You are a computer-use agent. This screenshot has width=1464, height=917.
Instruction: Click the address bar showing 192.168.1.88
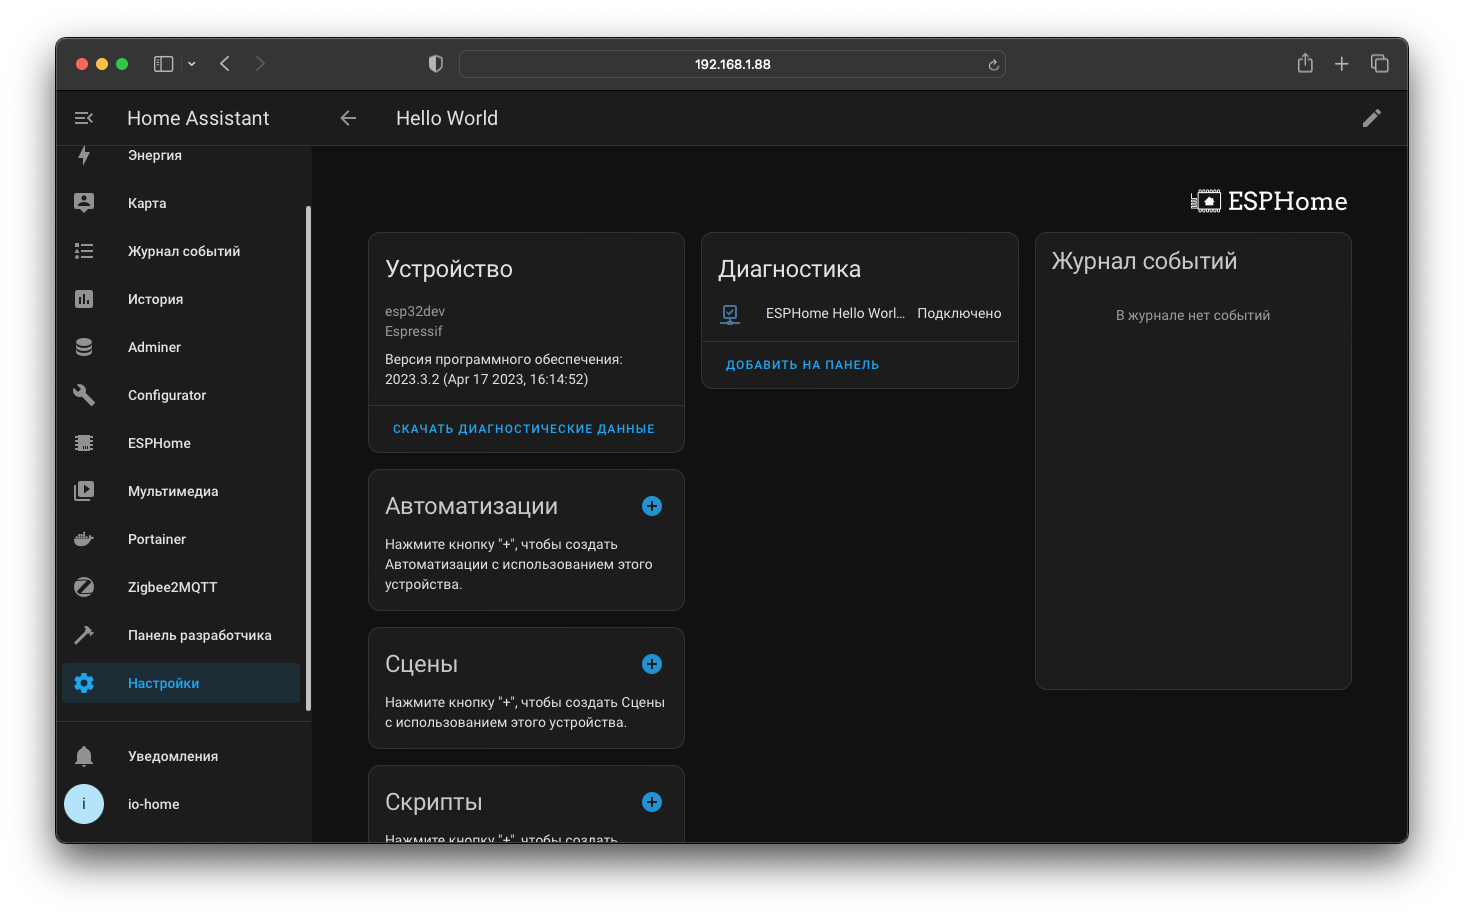[732, 63]
